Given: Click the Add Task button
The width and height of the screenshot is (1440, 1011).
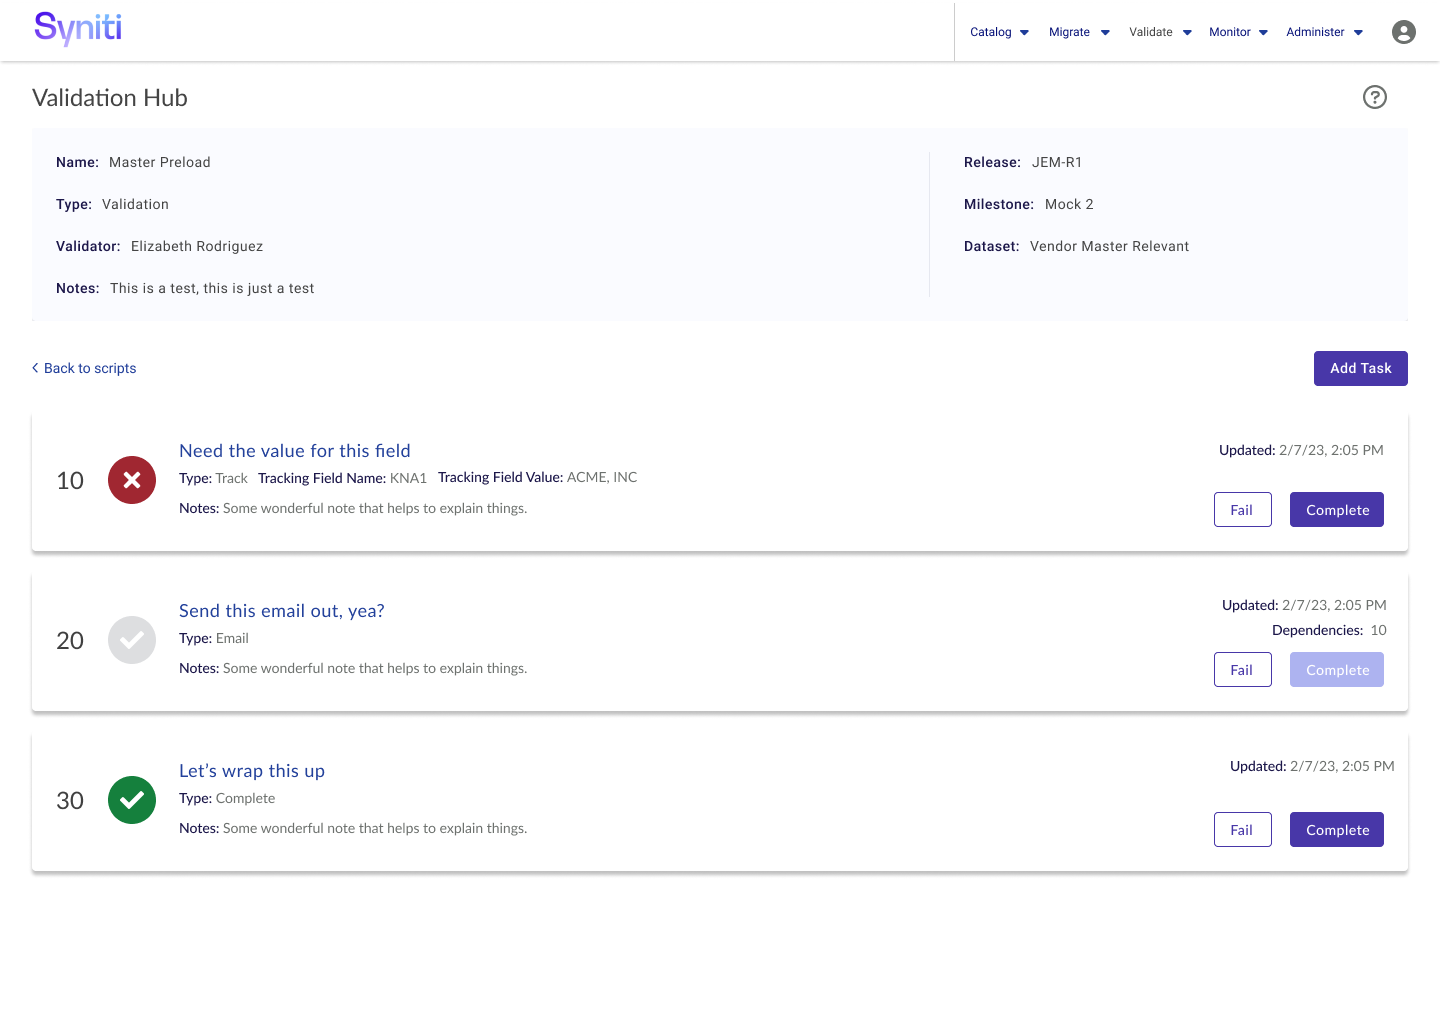Looking at the screenshot, I should 1360,368.
